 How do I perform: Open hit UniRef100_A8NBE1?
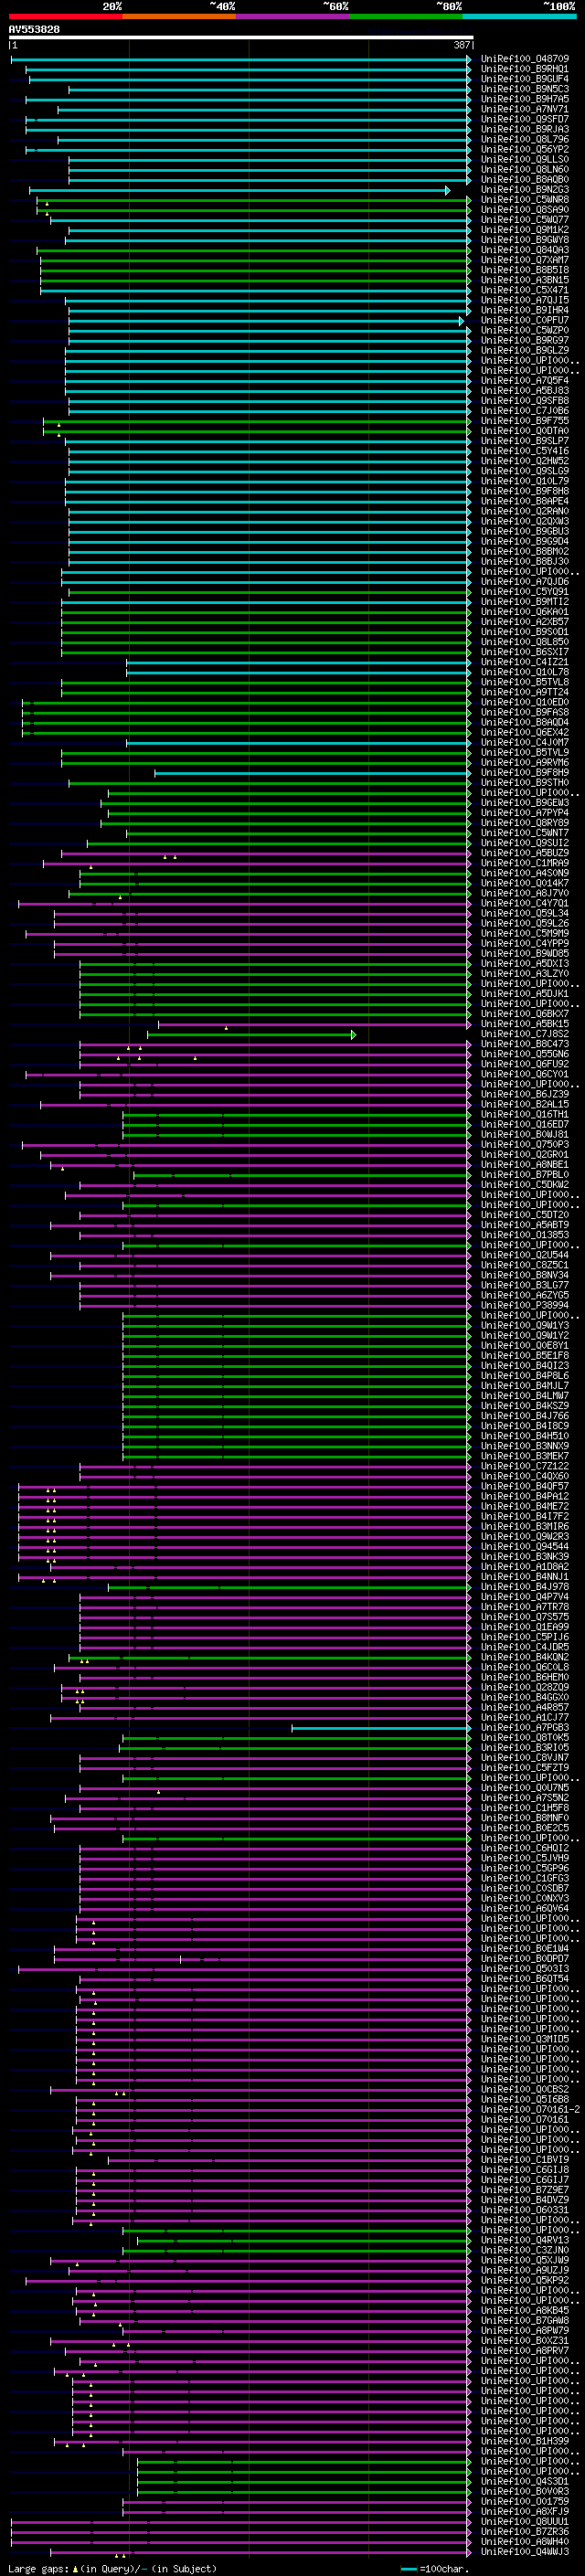pos(525,1165)
